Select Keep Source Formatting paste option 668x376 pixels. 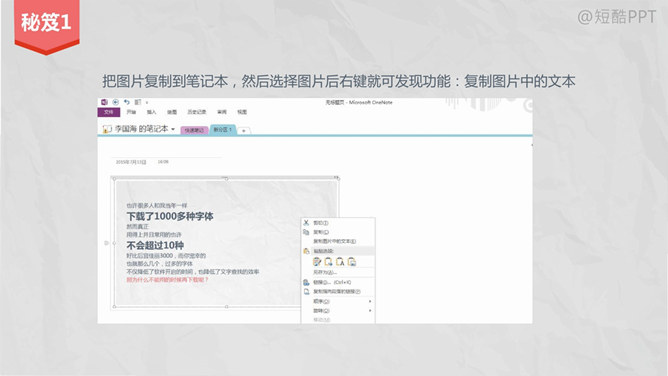(317, 262)
